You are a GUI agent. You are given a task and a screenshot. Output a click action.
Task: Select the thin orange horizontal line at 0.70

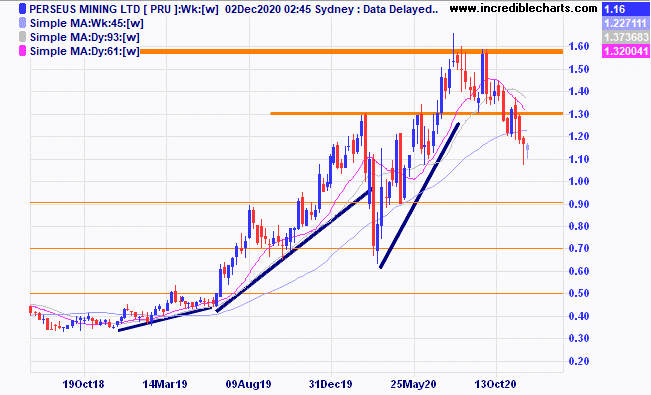pos(296,248)
